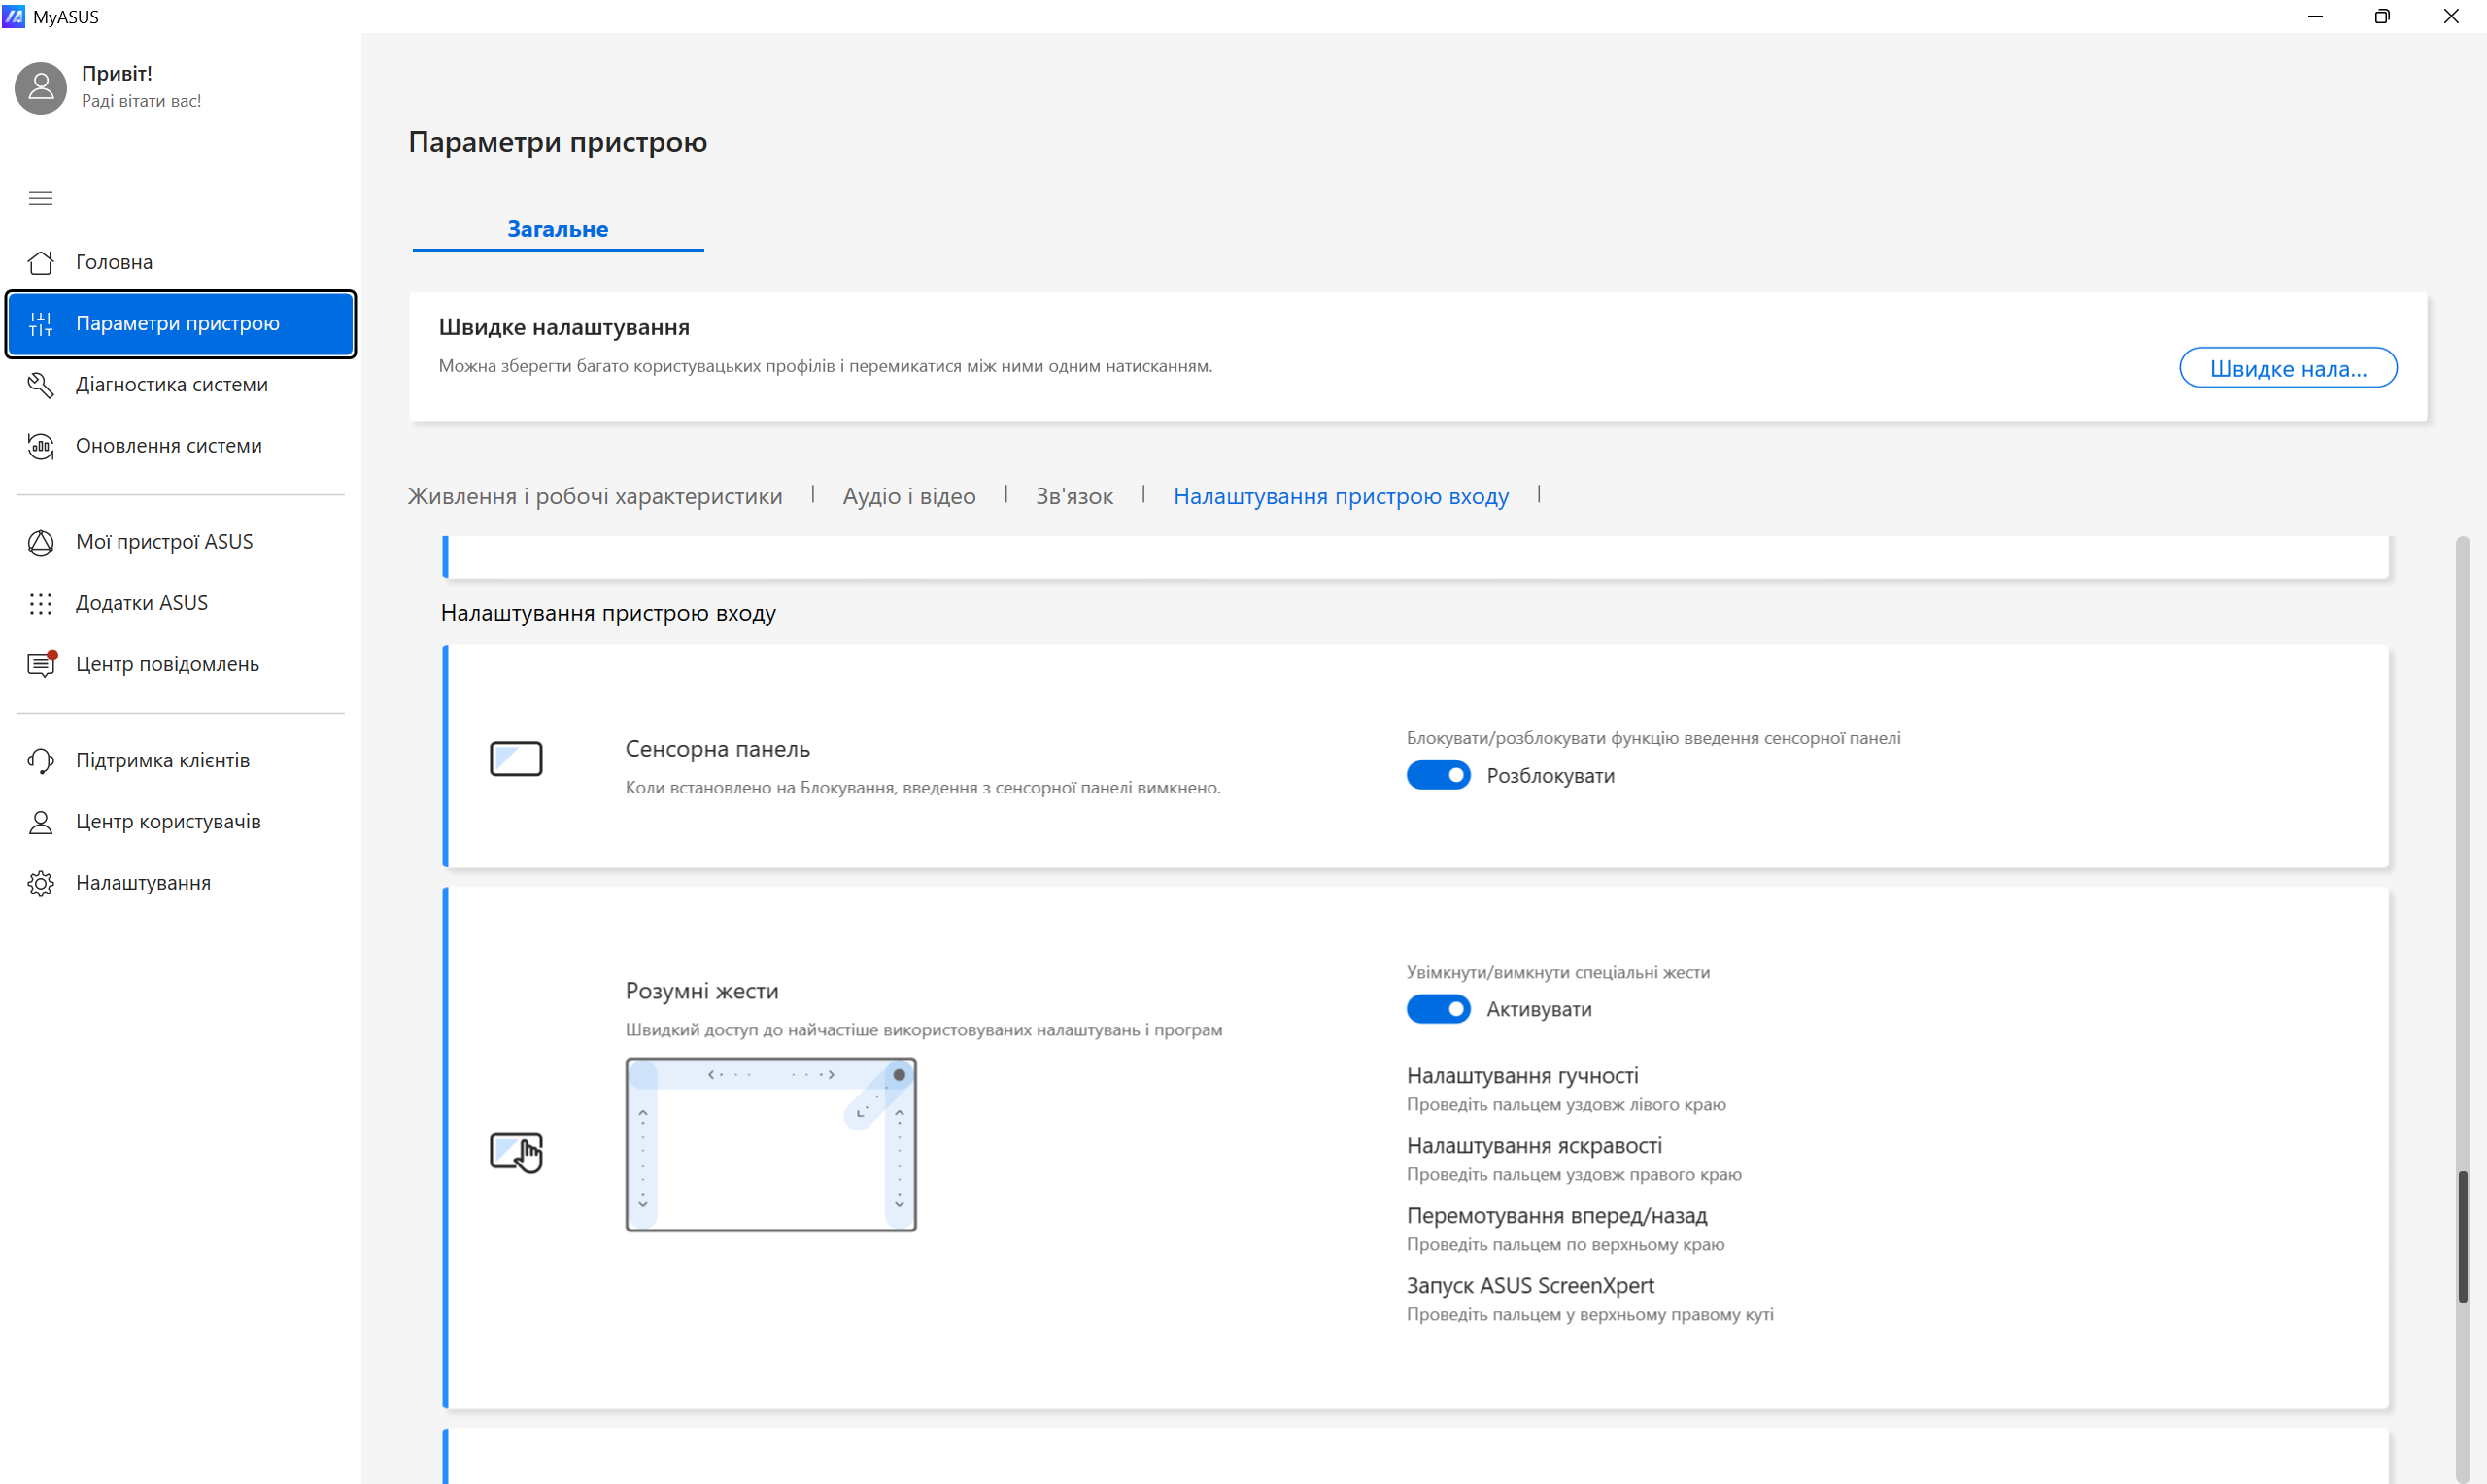Viewport: 2487px width, 1484px height.
Task: Jump to Живлення і робочі характеристики section
Action: point(595,496)
